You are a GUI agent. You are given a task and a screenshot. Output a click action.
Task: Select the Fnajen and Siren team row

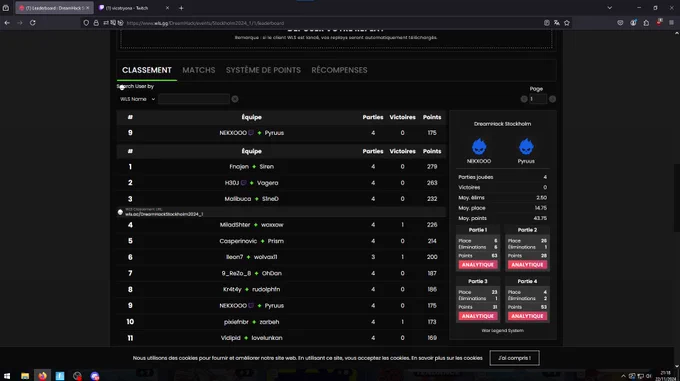[281, 167]
